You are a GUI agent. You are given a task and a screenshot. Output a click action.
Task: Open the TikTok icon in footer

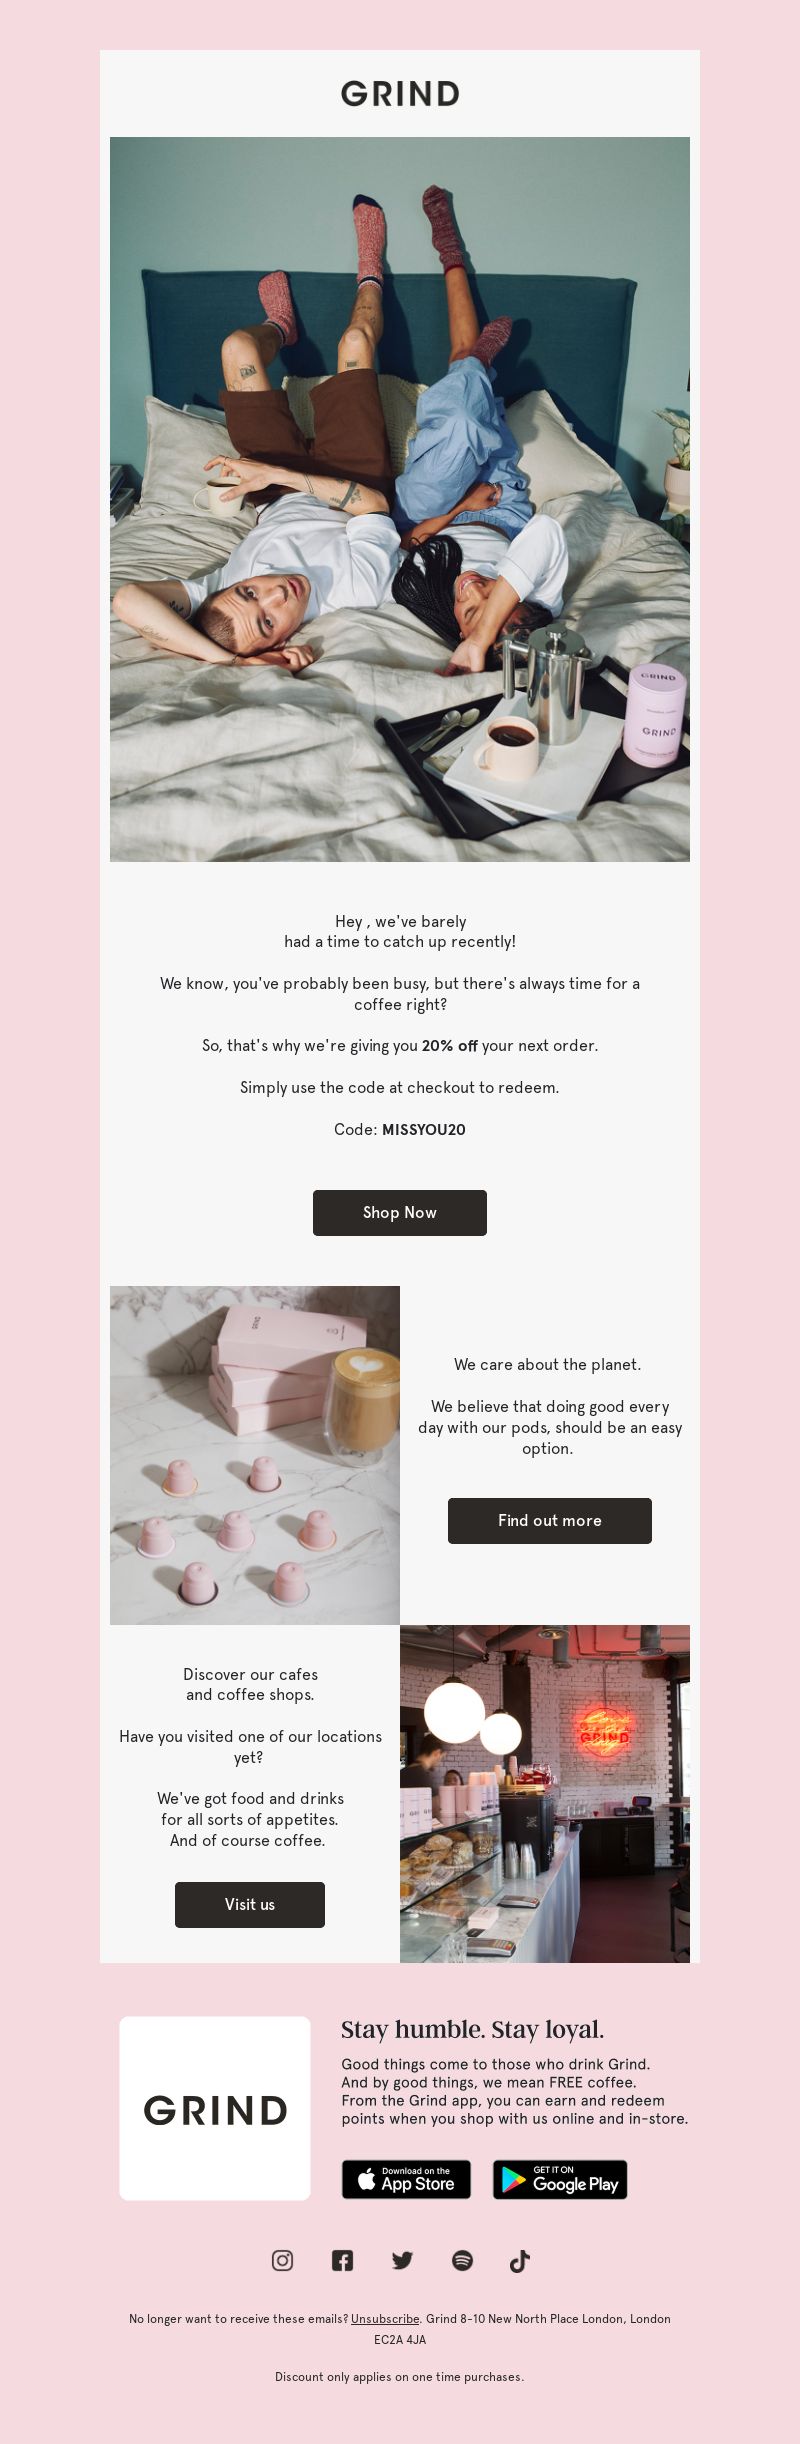pos(520,2261)
